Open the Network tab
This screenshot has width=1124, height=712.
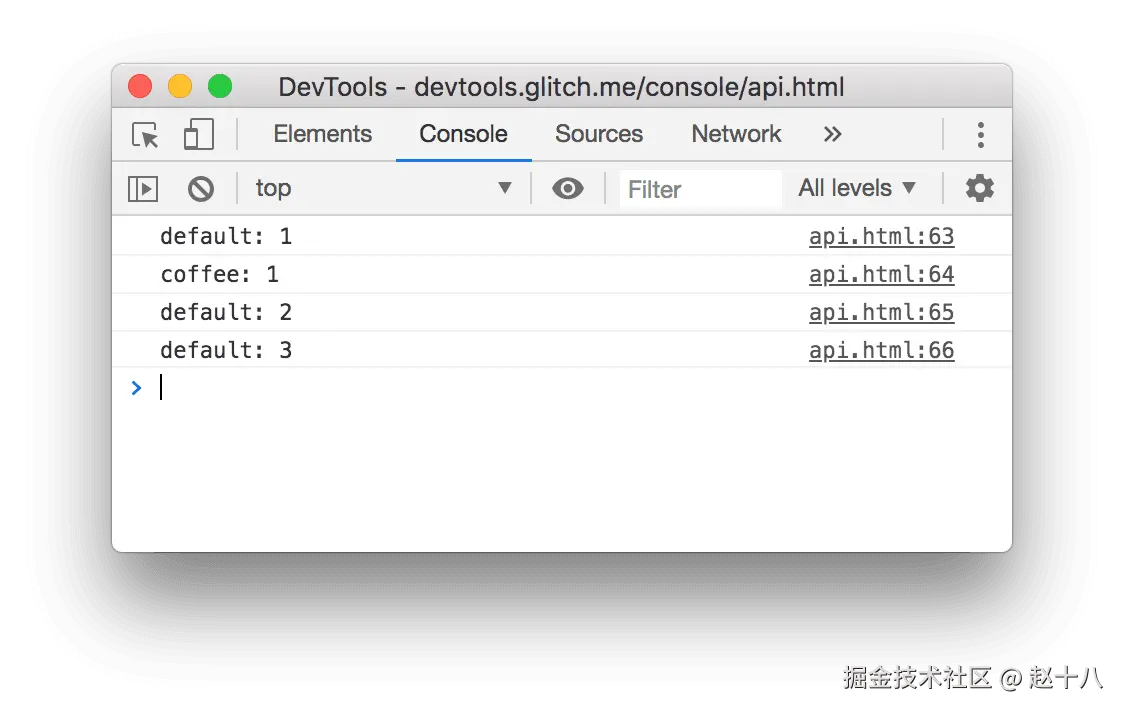(736, 134)
